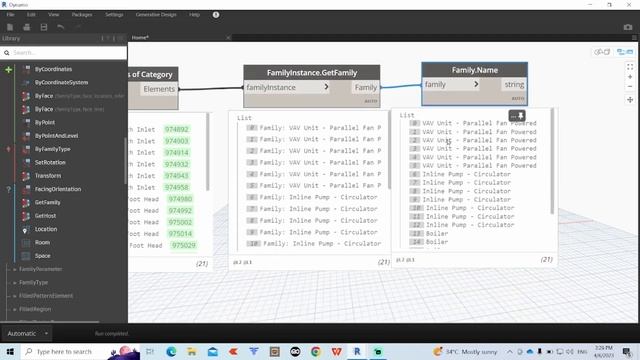The height and width of the screenshot is (360, 640).
Task: Click element ID 974892 in preview
Action: 176,129
